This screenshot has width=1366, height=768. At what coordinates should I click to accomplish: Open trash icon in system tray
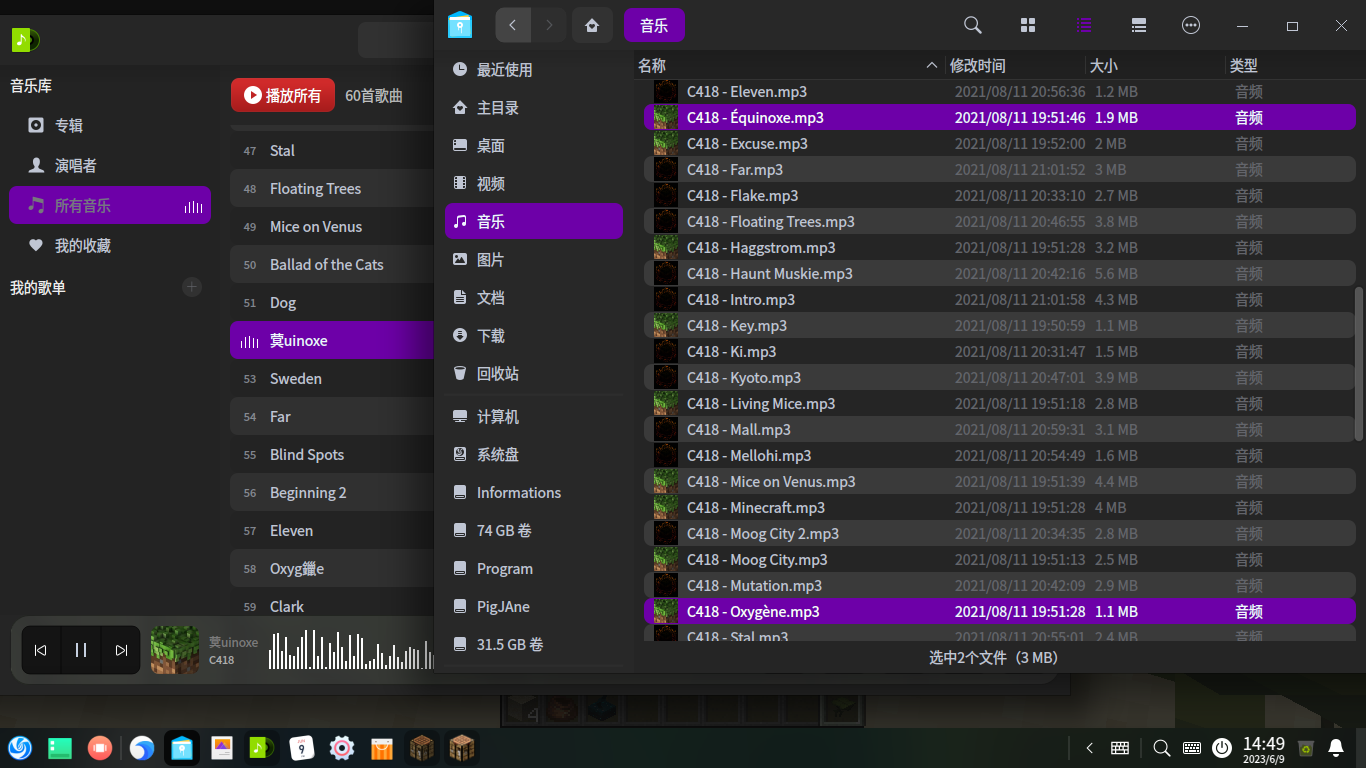pos(1305,748)
